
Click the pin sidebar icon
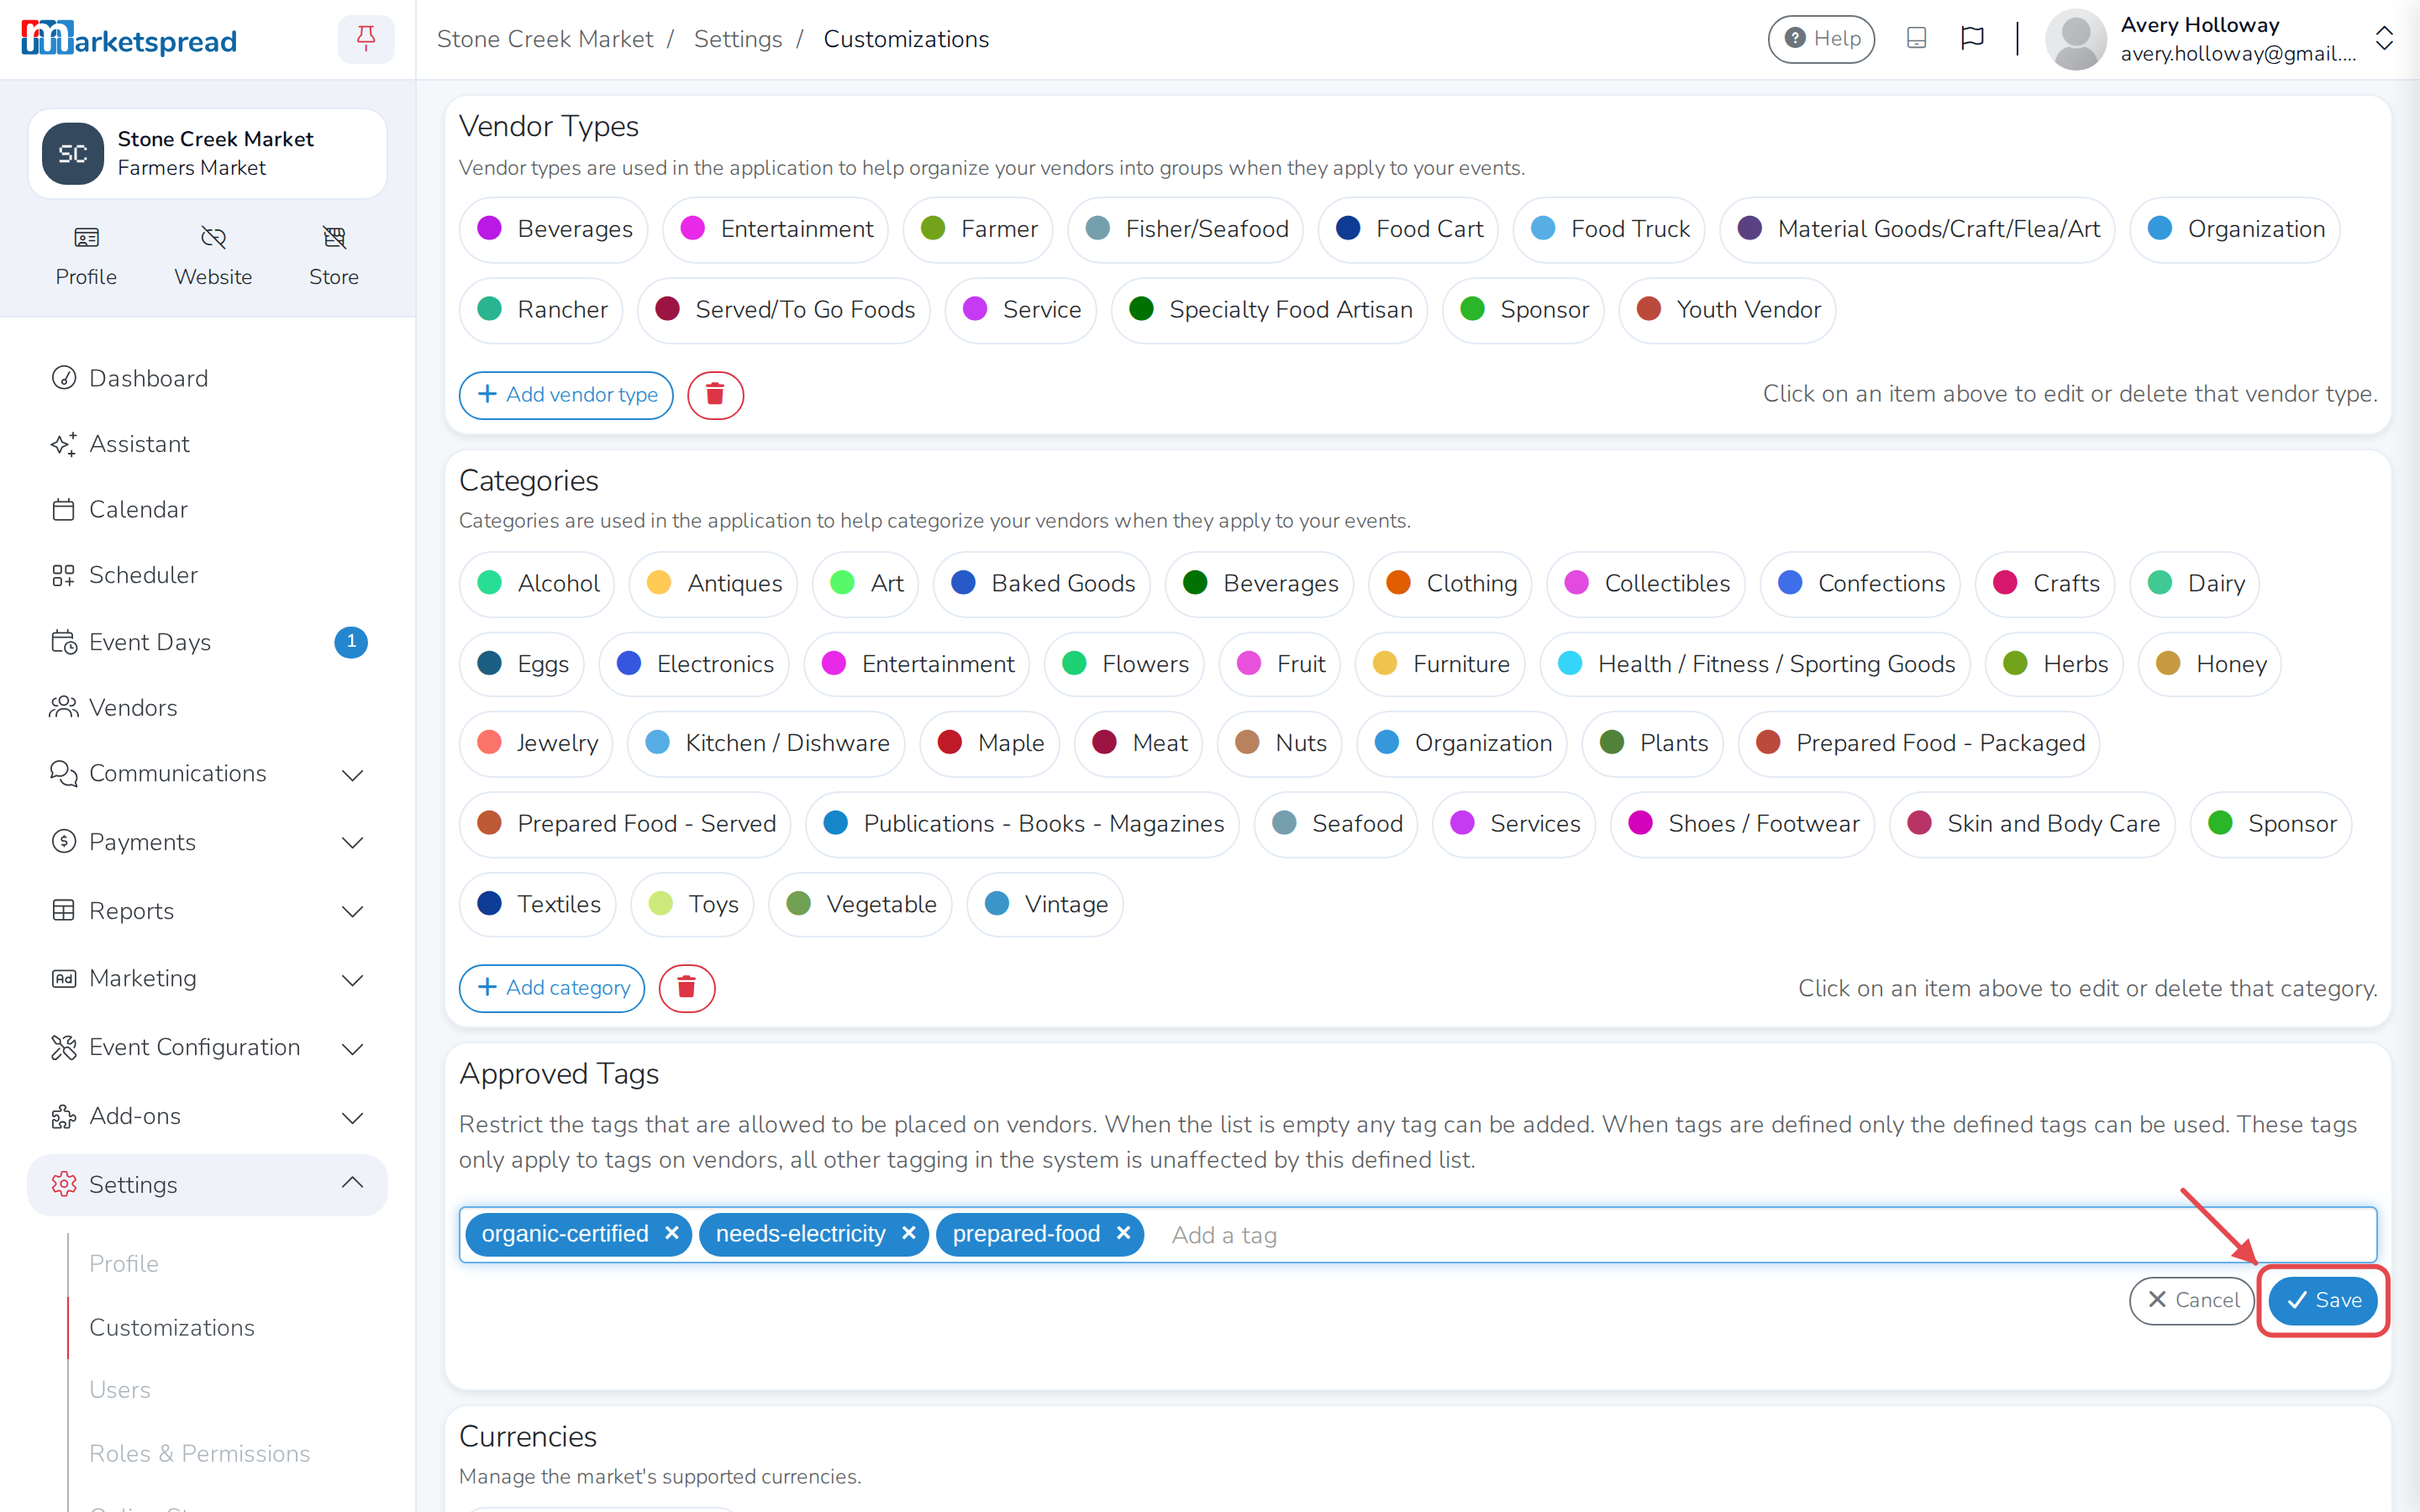tap(366, 39)
